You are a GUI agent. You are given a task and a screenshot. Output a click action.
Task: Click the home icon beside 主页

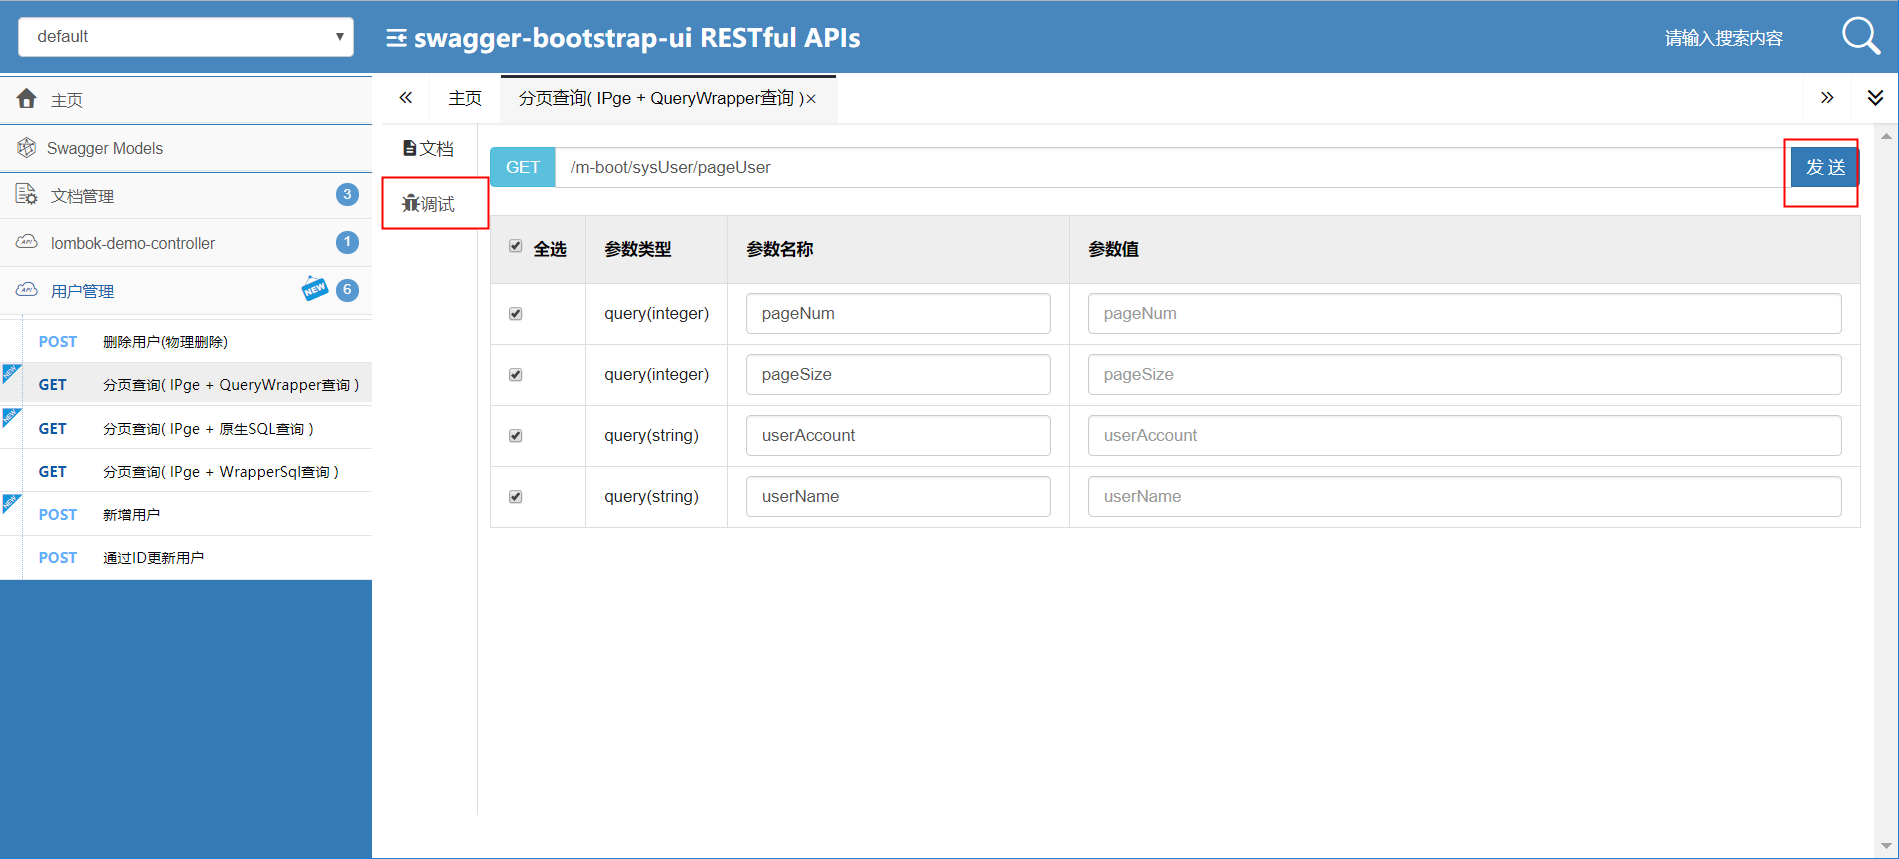click(x=27, y=98)
